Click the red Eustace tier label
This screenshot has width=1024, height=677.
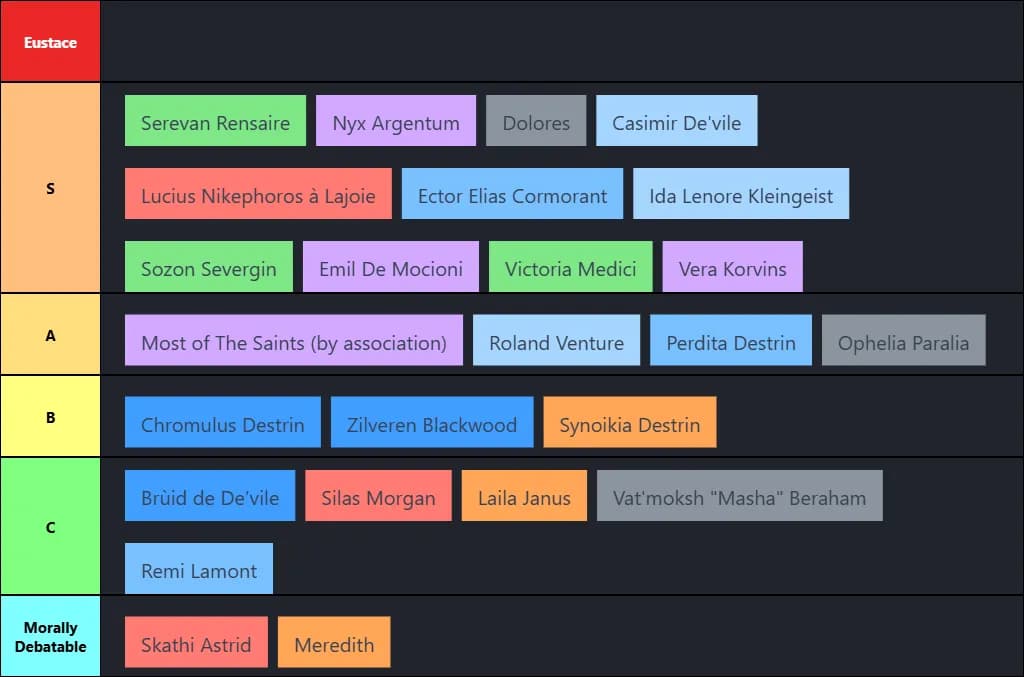point(50,42)
